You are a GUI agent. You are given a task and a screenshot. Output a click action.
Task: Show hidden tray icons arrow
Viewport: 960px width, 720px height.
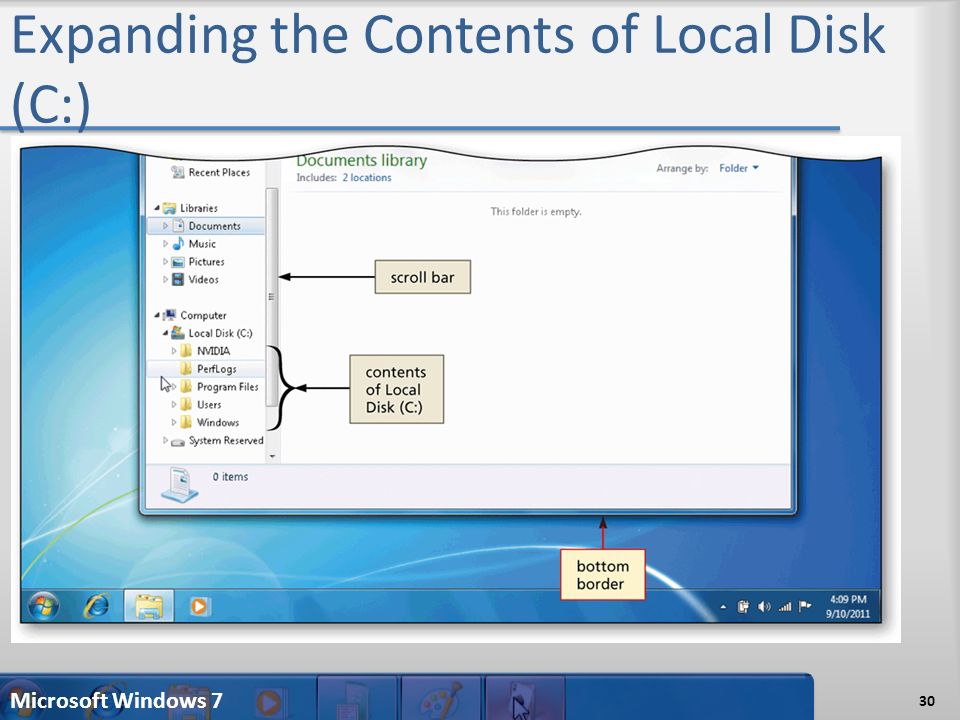(723, 607)
